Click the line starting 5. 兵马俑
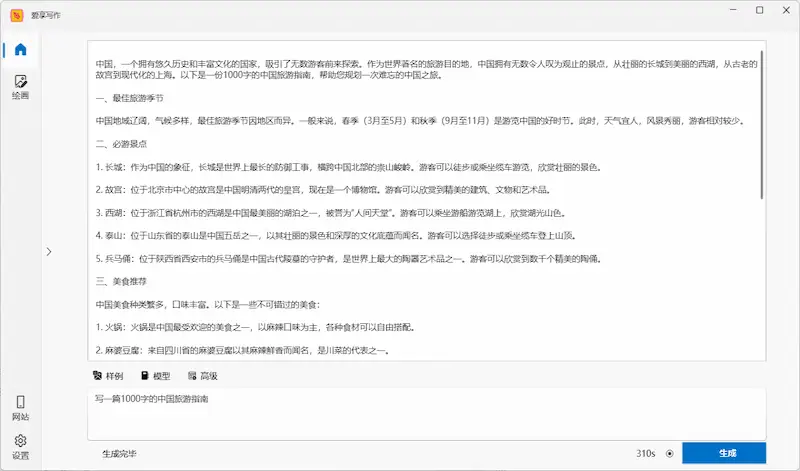Image resolution: width=800 pixels, height=471 pixels. click(349, 259)
